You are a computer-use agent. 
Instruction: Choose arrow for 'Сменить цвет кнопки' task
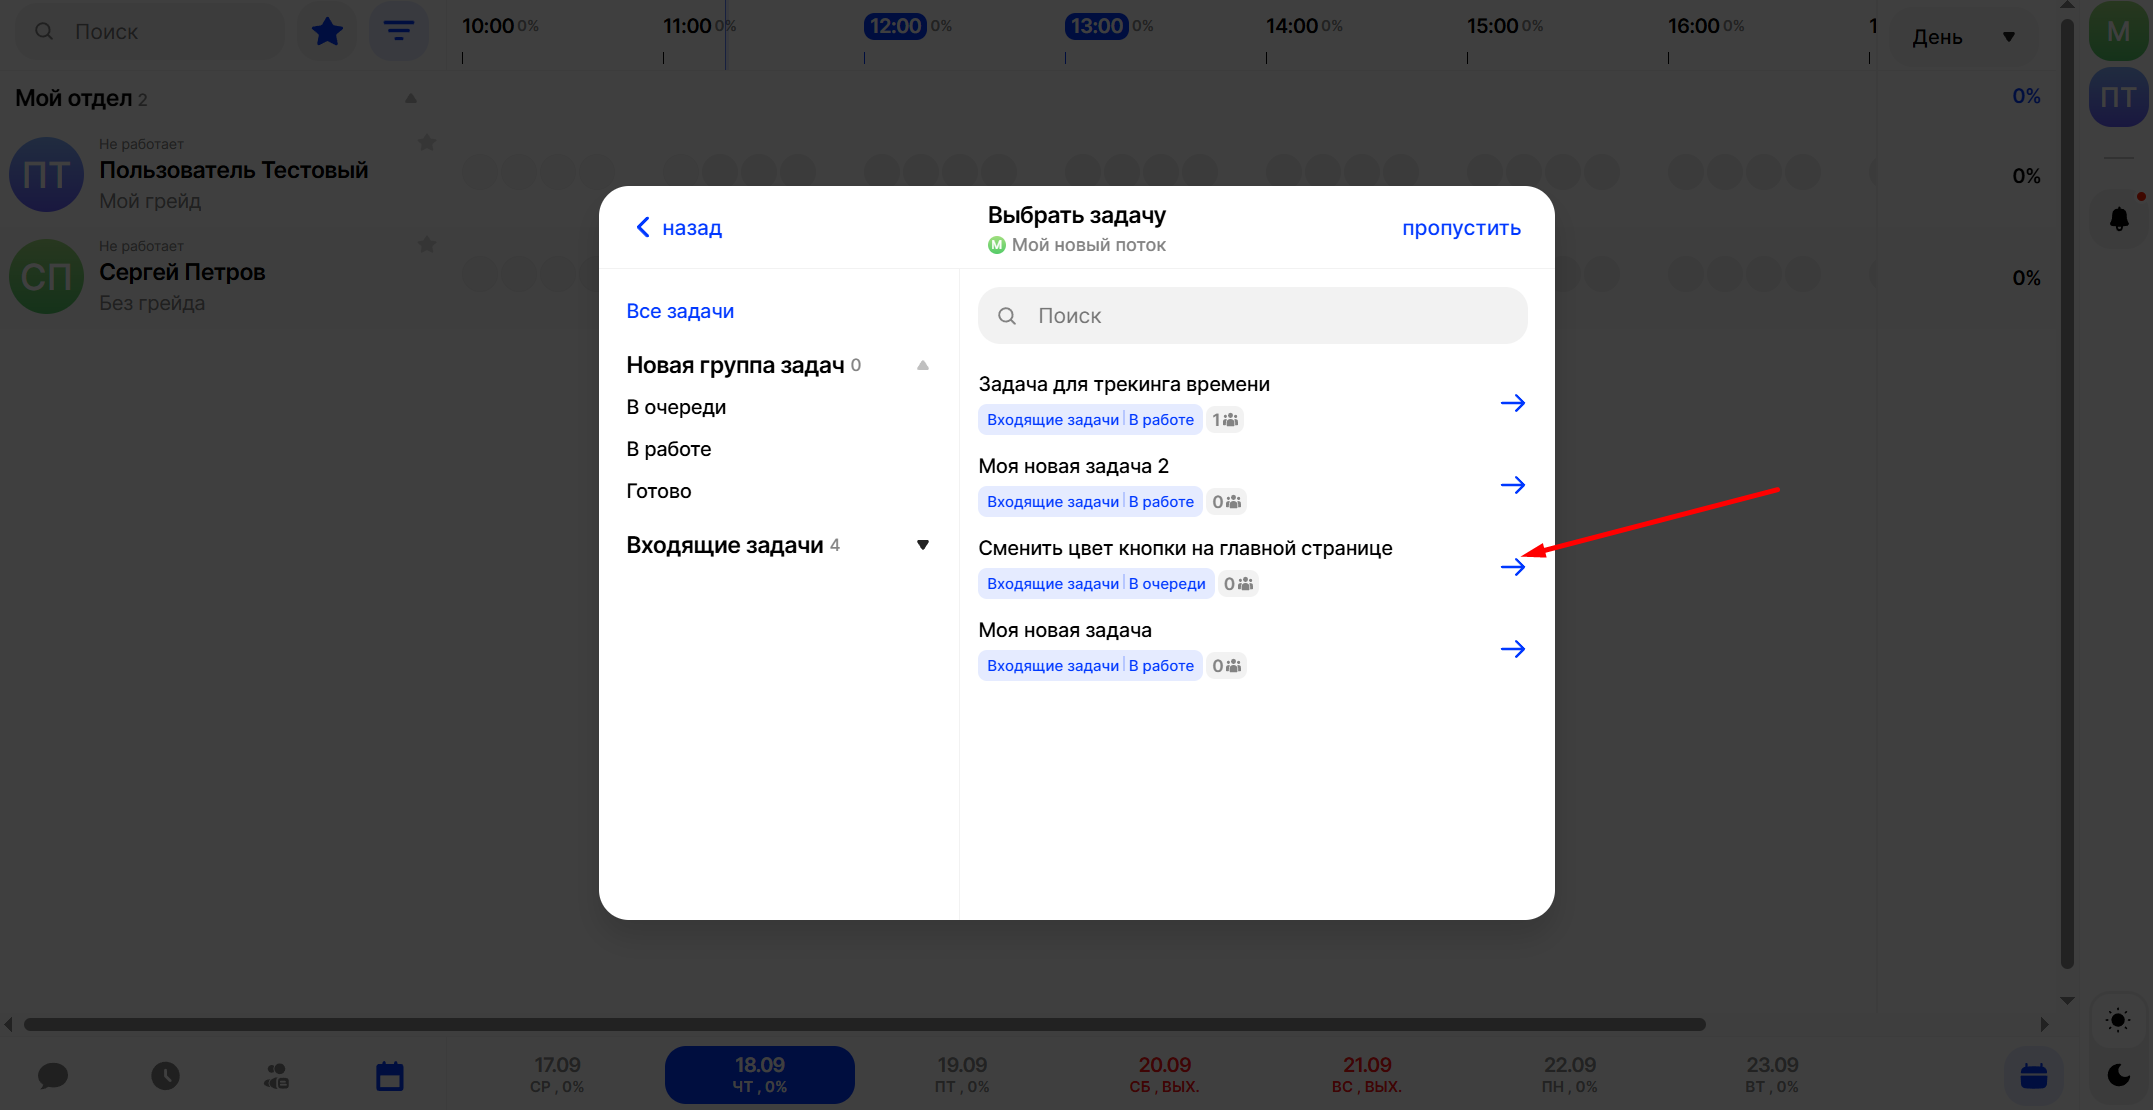coord(1512,567)
